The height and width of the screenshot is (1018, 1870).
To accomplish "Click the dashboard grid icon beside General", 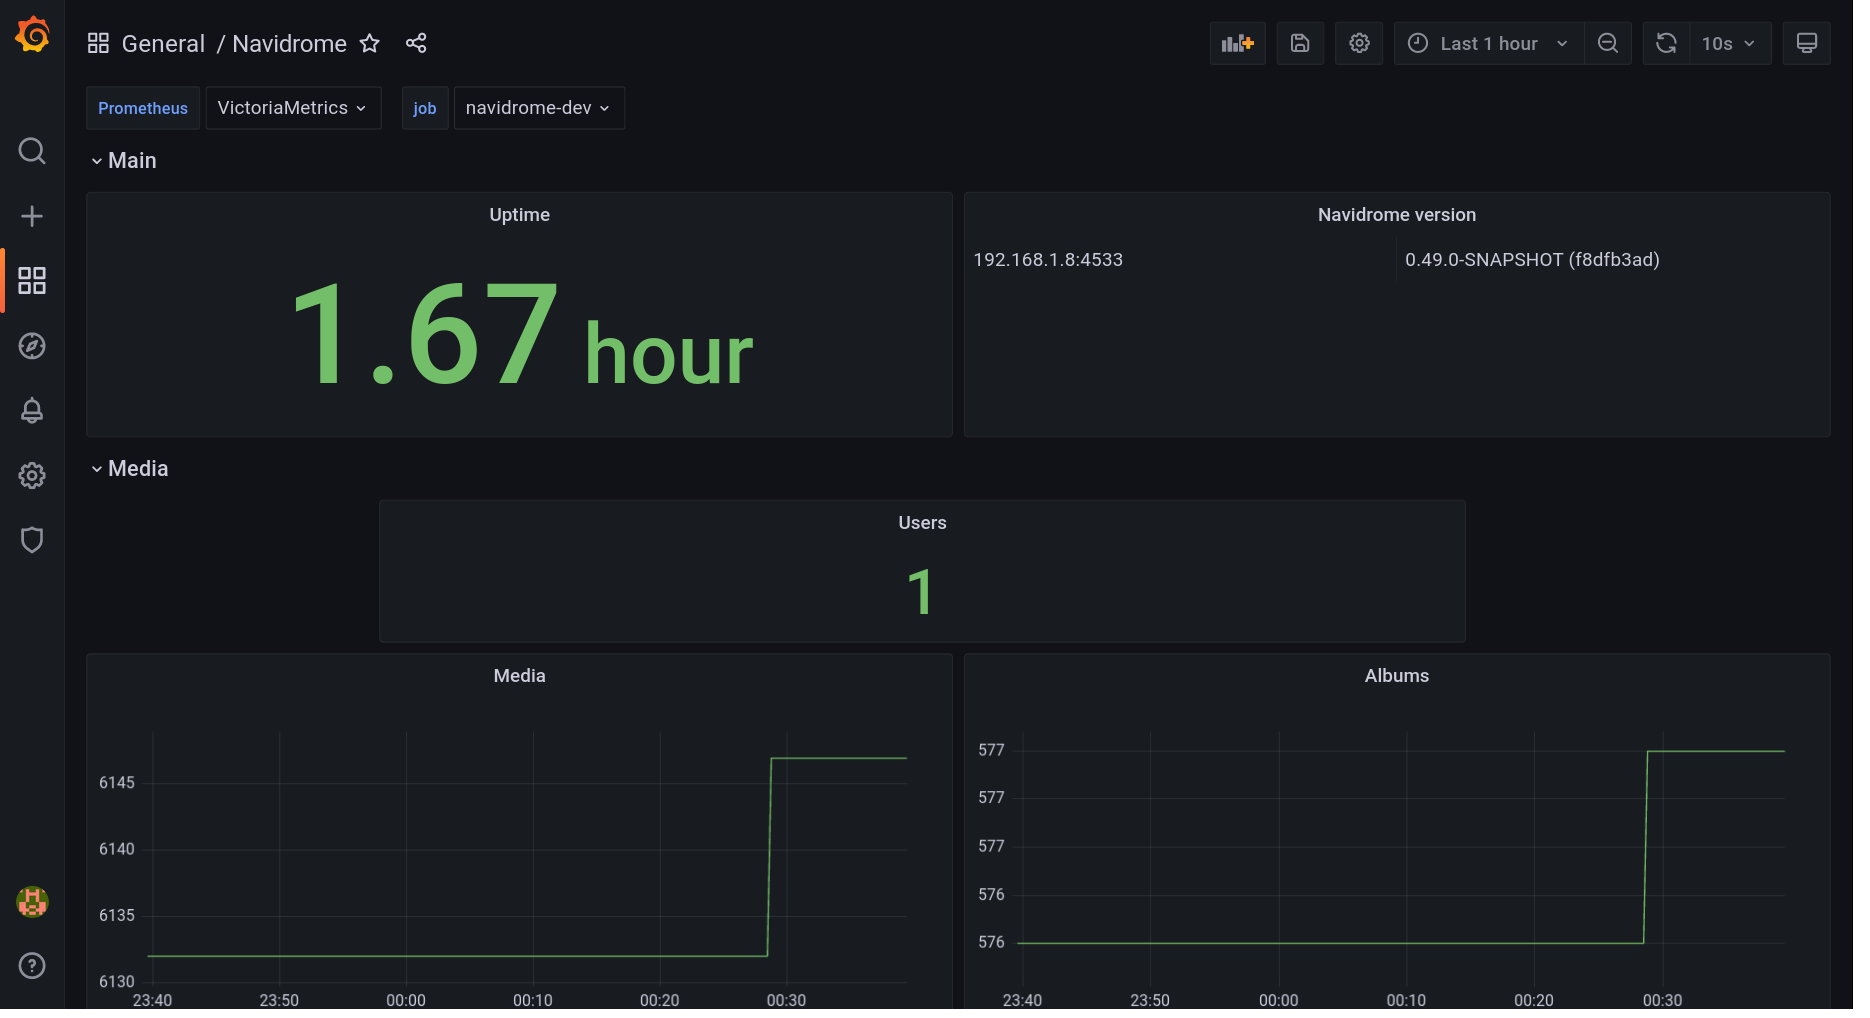I will (98, 43).
